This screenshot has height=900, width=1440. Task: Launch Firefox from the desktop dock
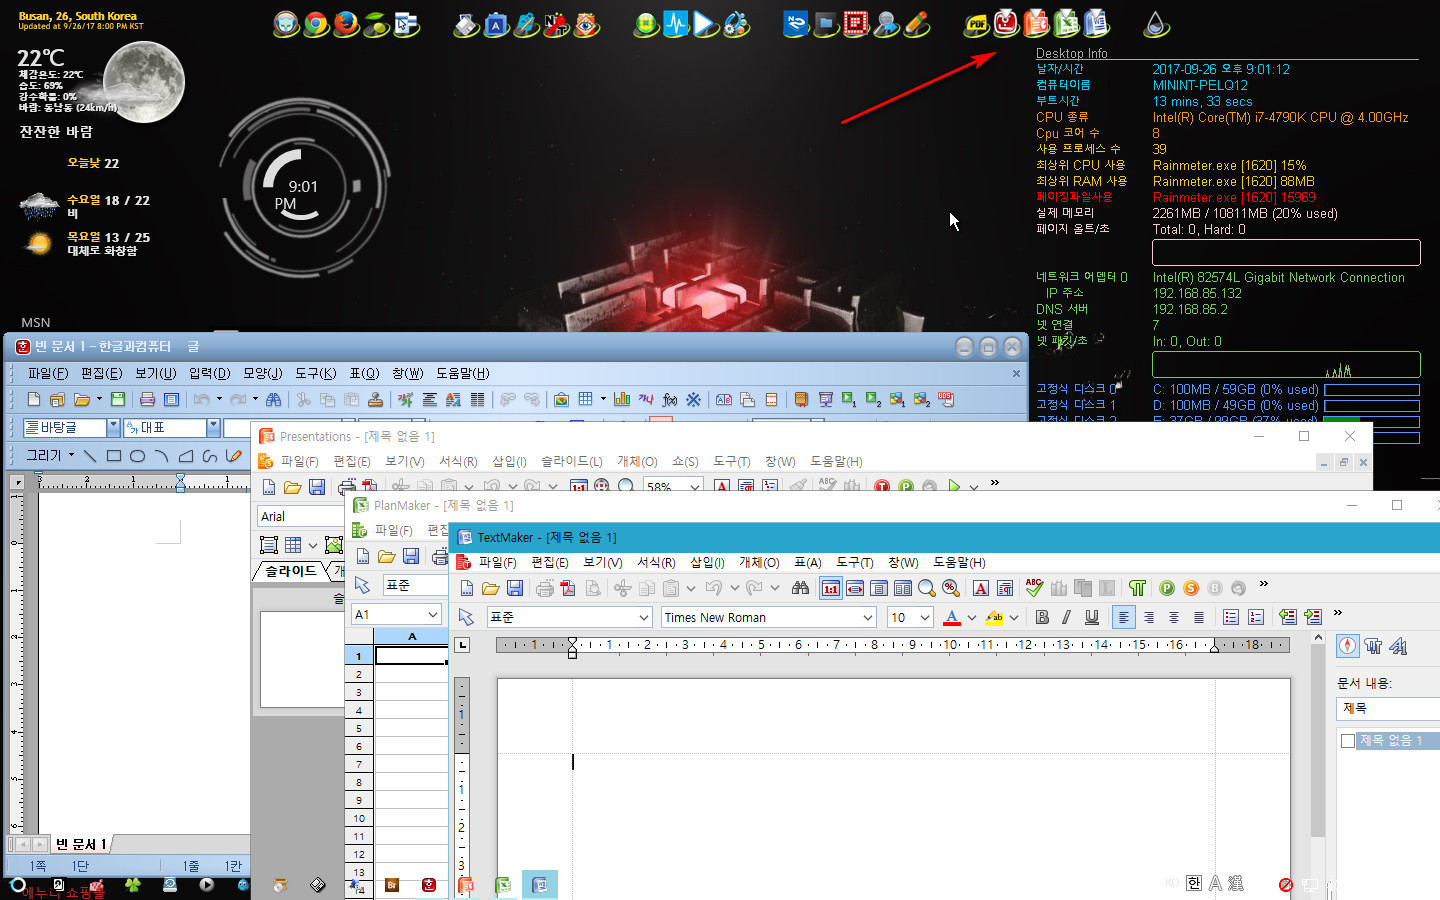pos(346,23)
